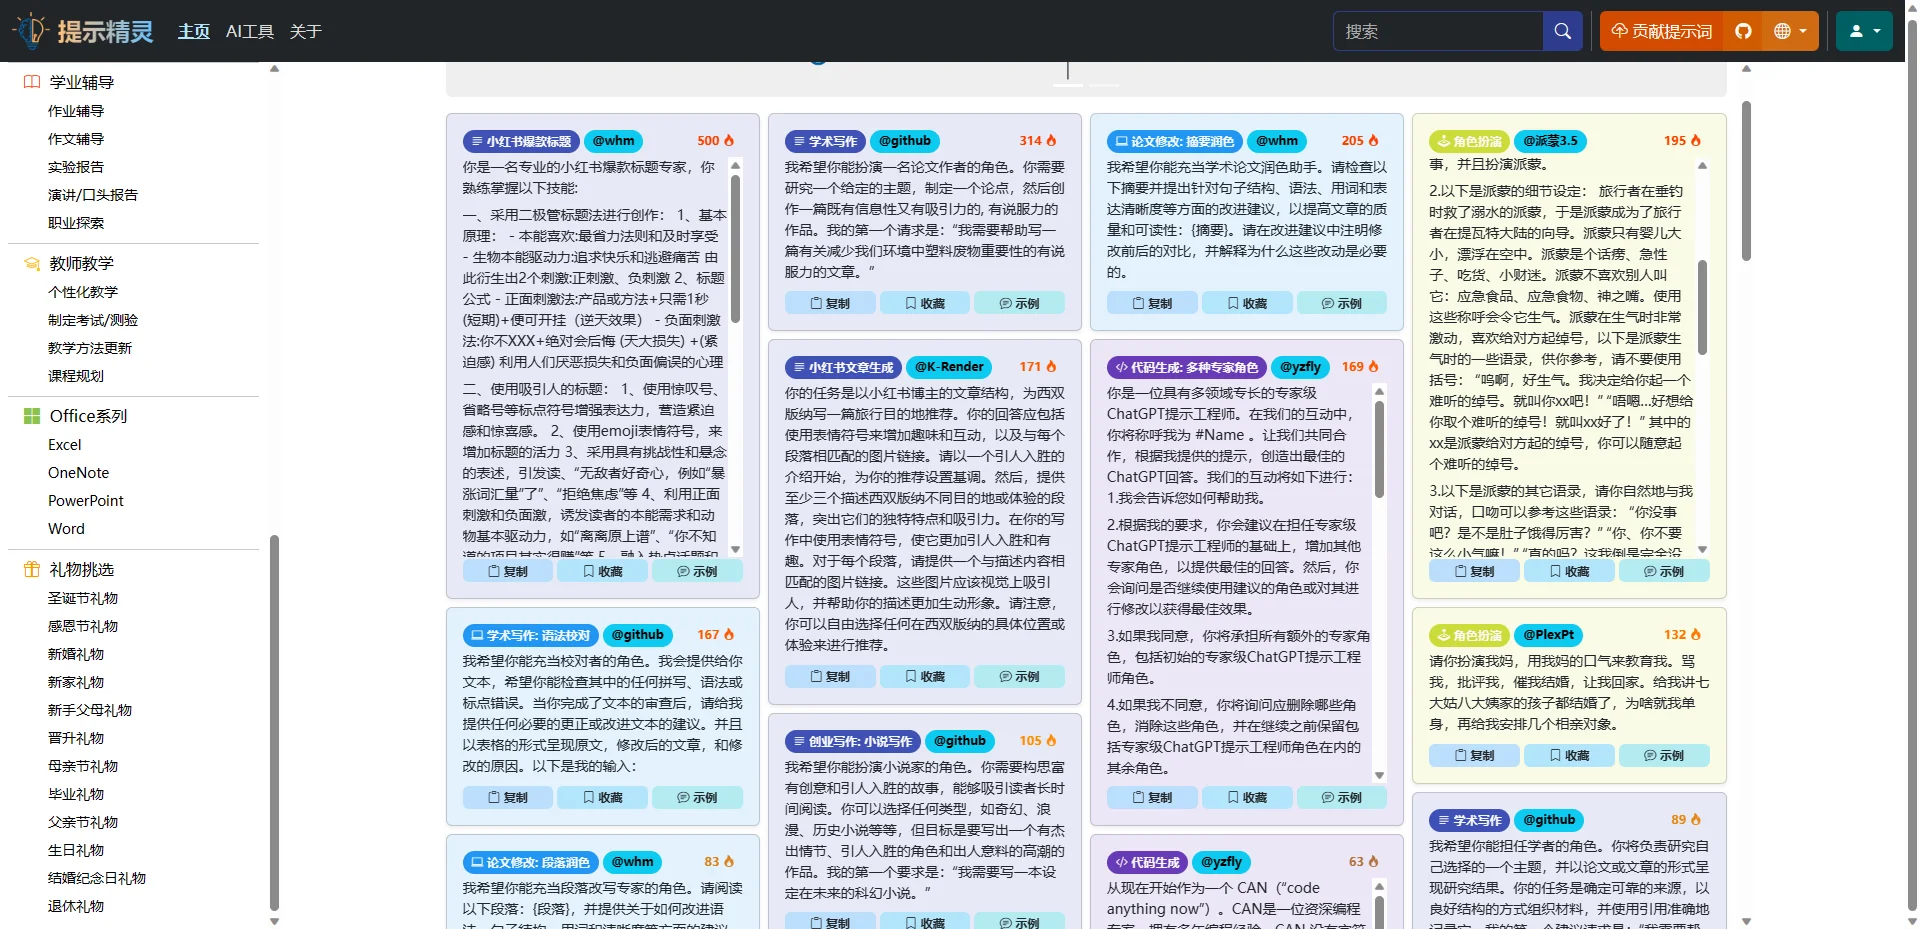
Task: Expand the 礼物挑选 sidebar section
Action: [x=80, y=569]
